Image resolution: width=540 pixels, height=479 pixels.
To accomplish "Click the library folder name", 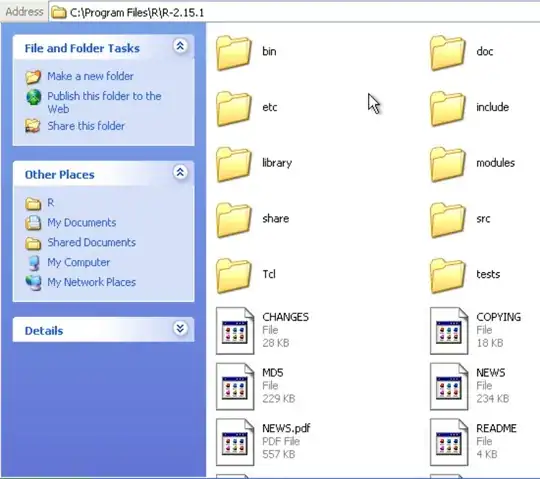I will (277, 163).
